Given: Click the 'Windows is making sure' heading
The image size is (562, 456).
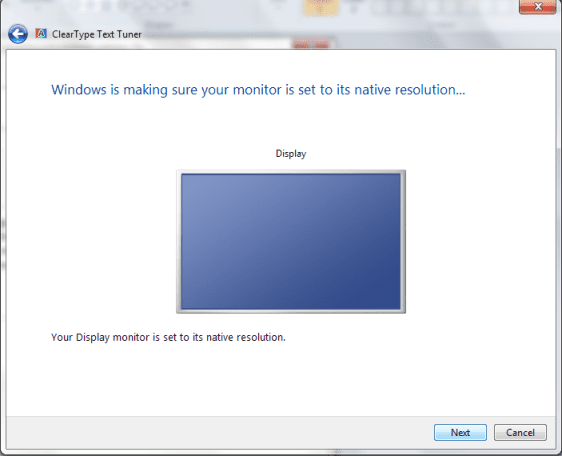Looking at the screenshot, I should pos(258,90).
